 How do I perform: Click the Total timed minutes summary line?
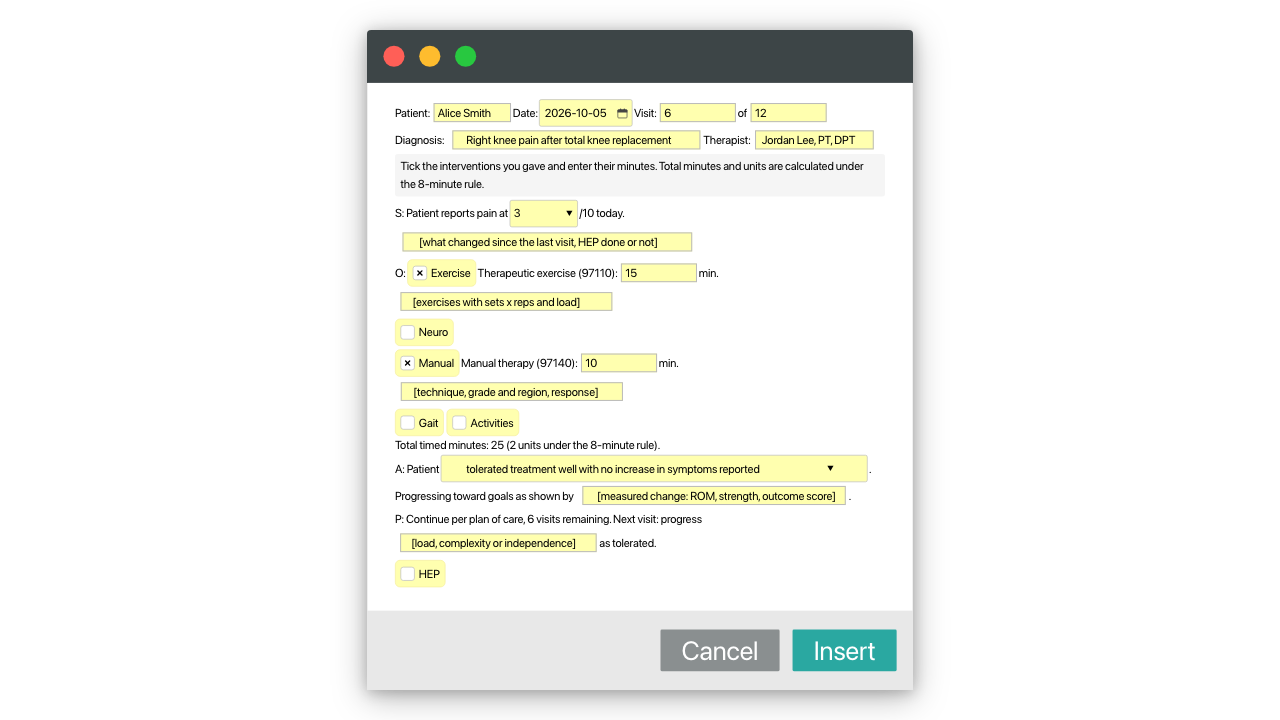[x=527, y=445]
